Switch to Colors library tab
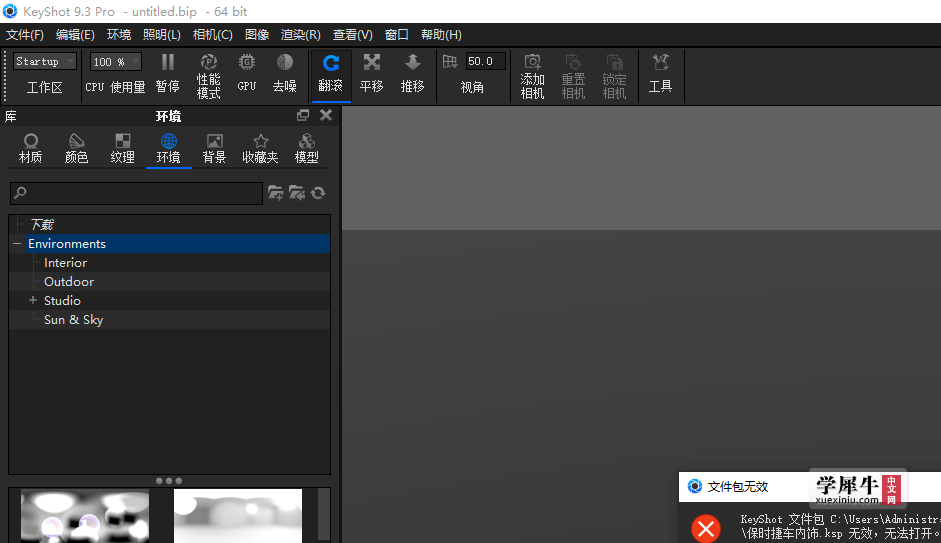 tap(76, 149)
